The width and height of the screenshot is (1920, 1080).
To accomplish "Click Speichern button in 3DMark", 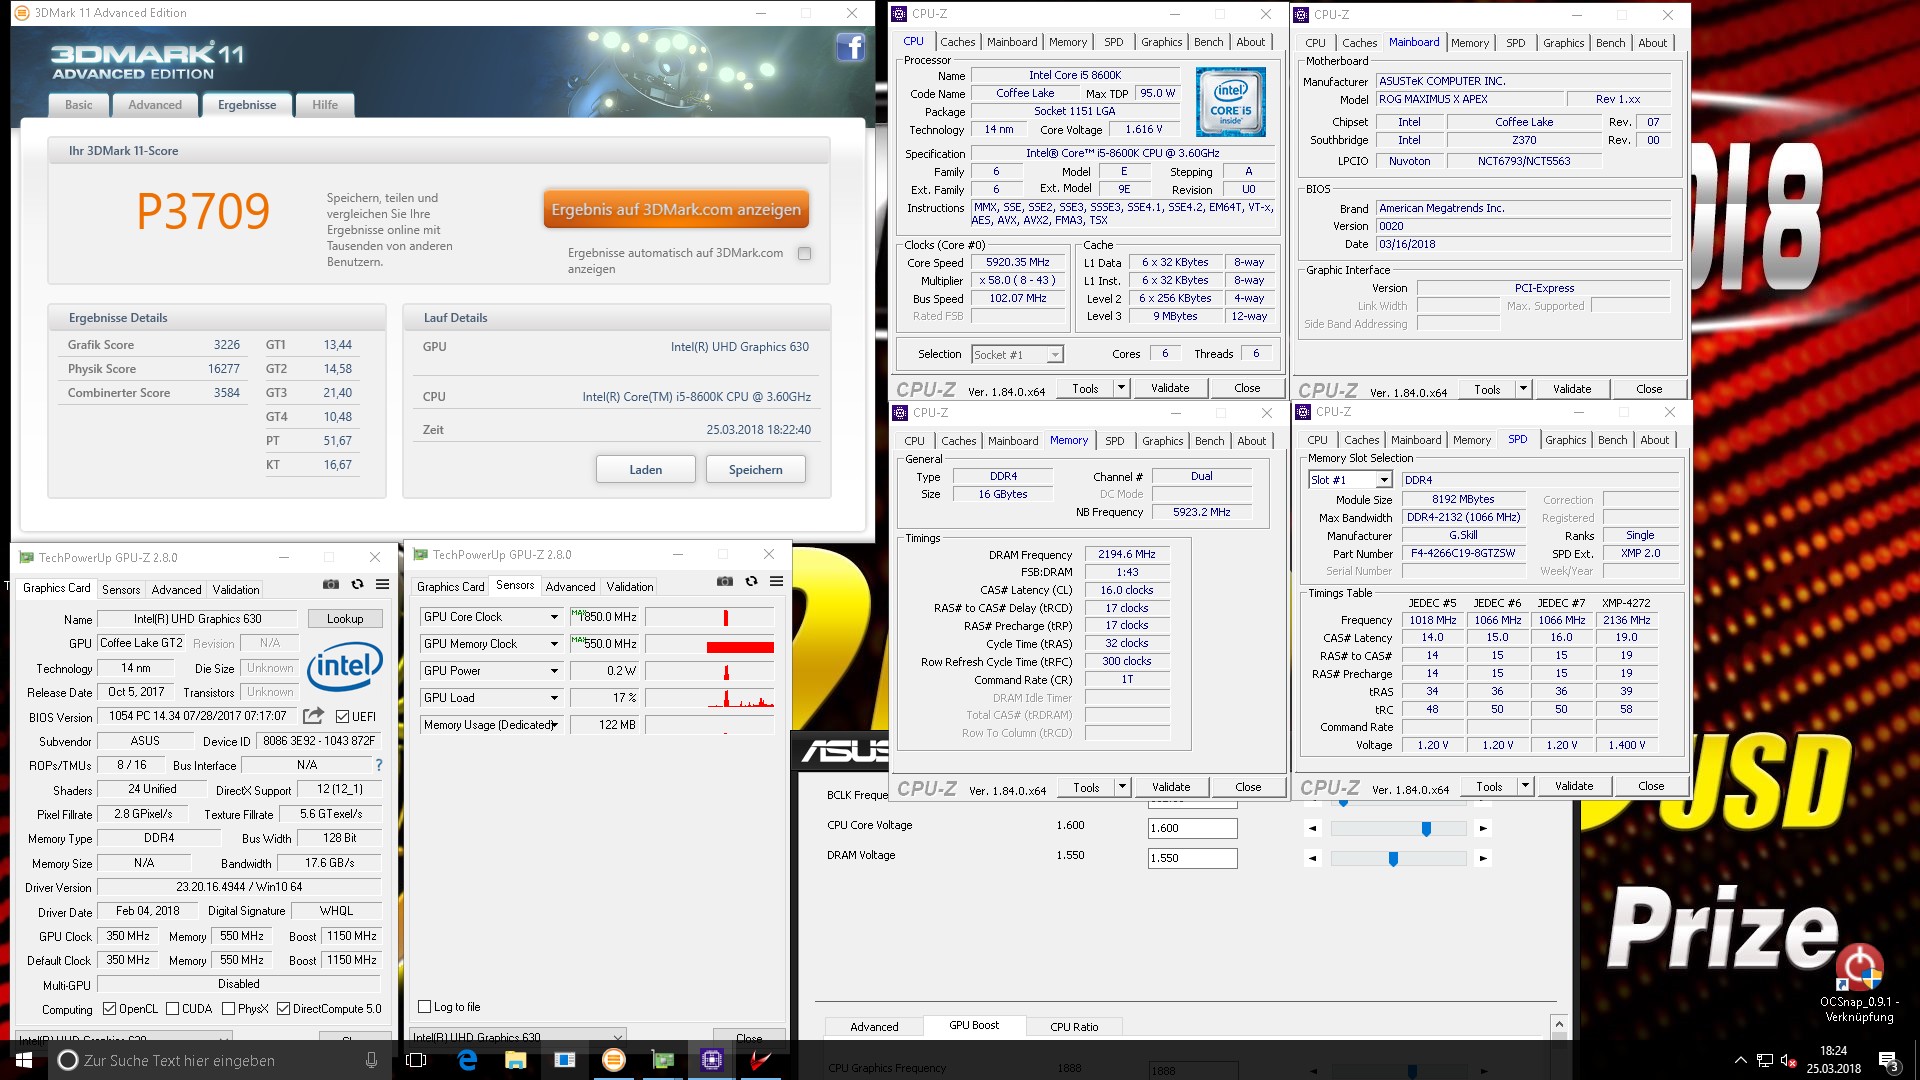I will pyautogui.click(x=756, y=470).
